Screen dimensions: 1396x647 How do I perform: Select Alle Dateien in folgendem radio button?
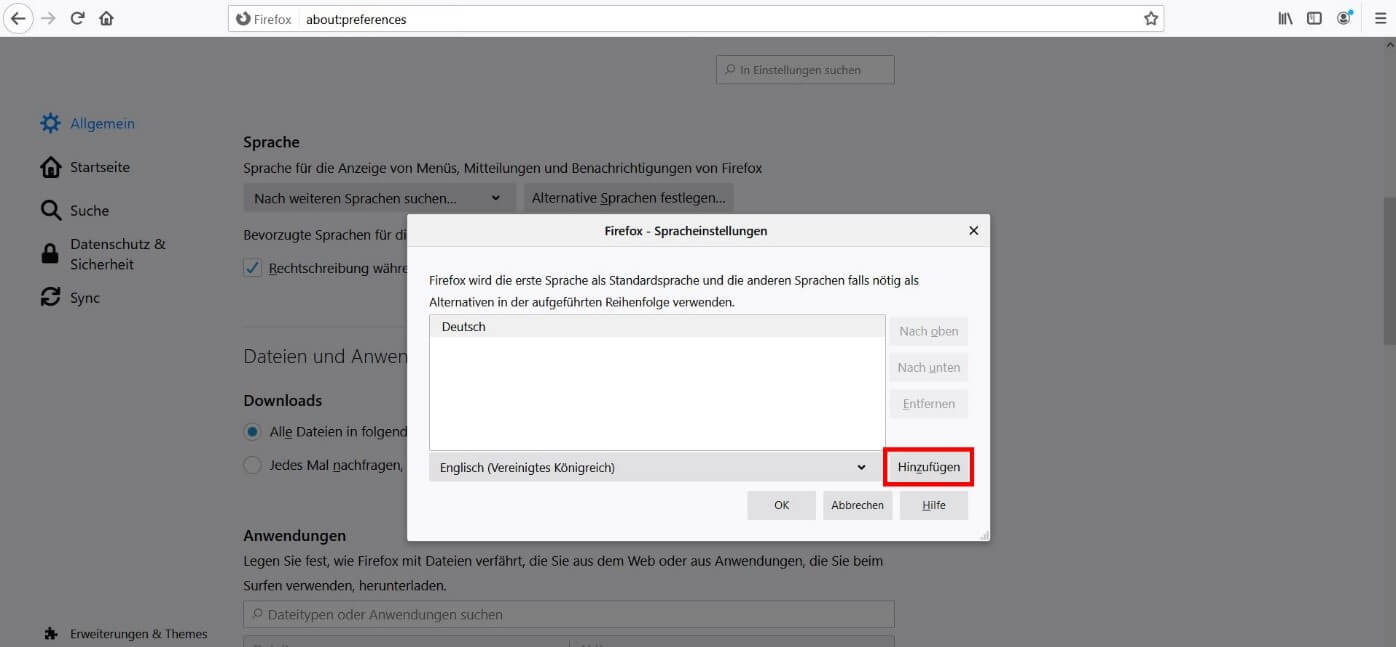tap(252, 432)
